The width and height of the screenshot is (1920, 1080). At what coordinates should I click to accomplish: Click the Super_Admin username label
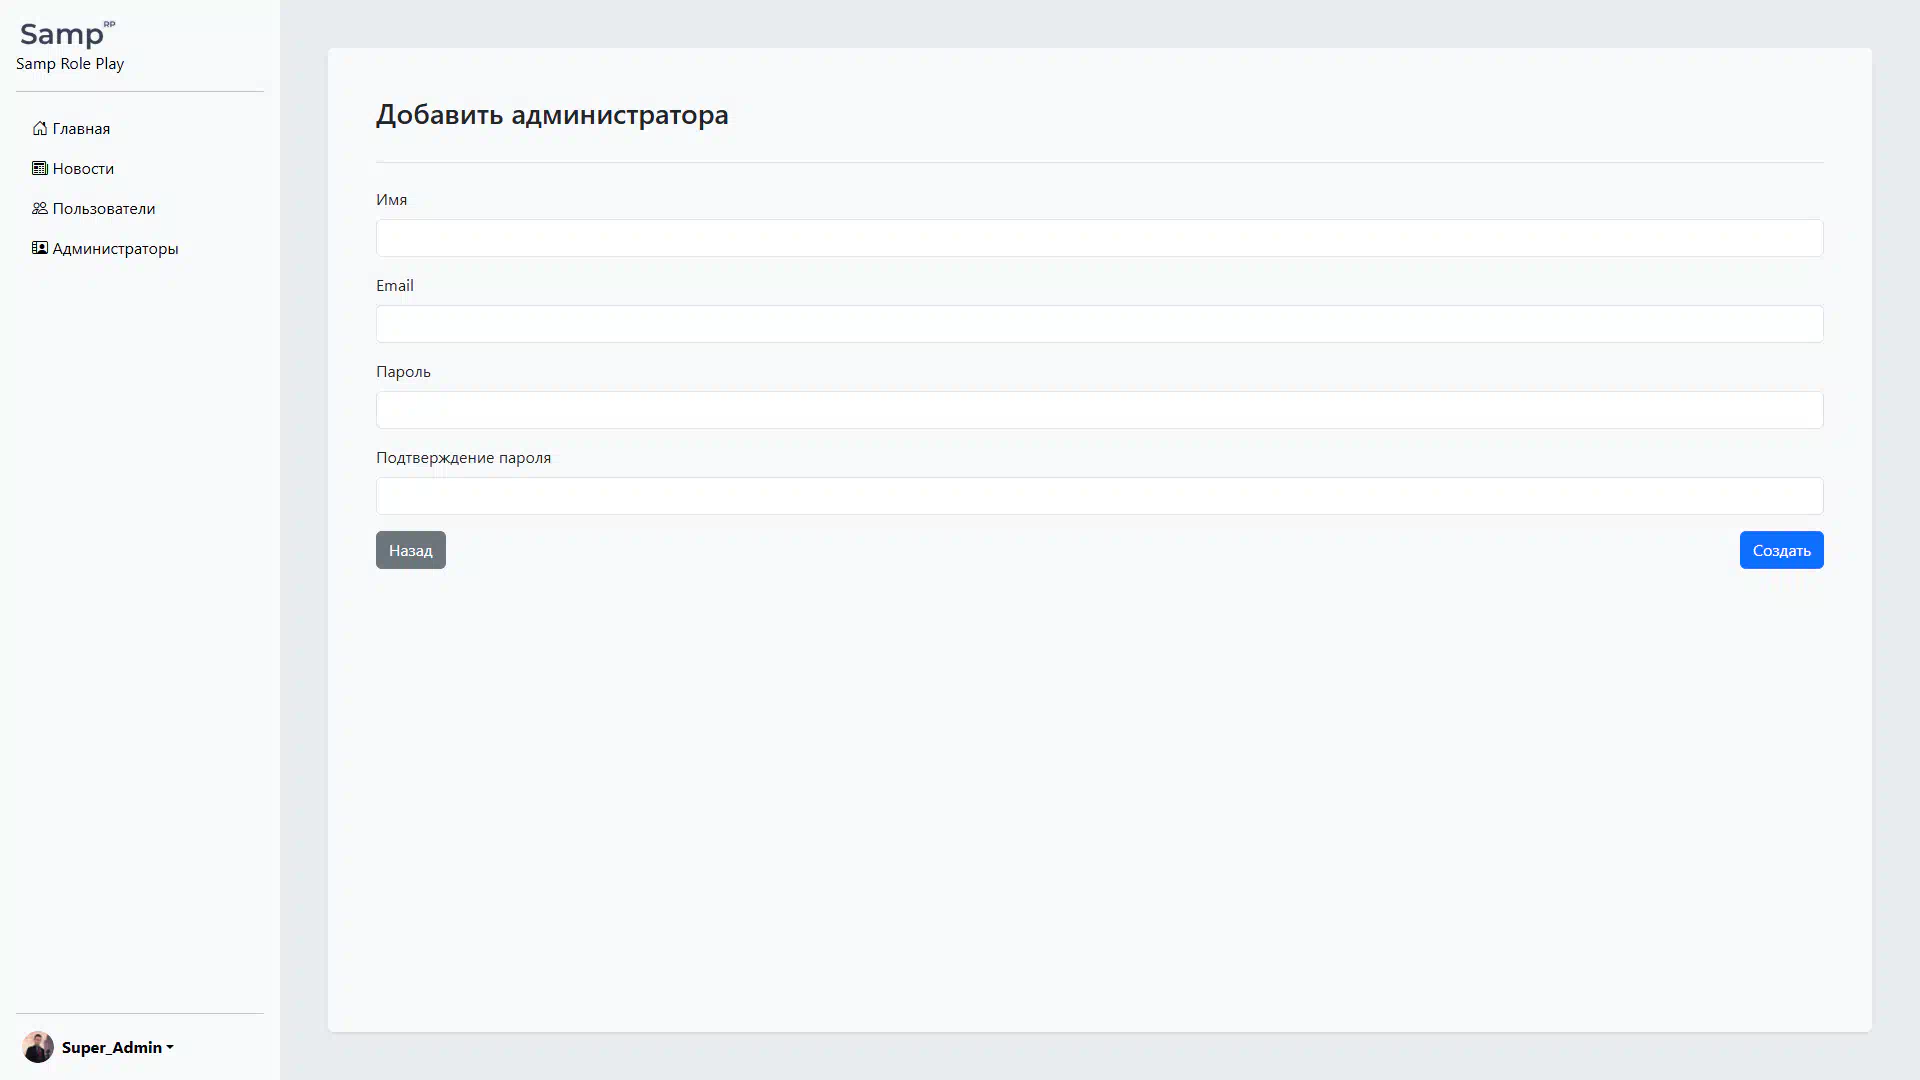(x=111, y=1047)
